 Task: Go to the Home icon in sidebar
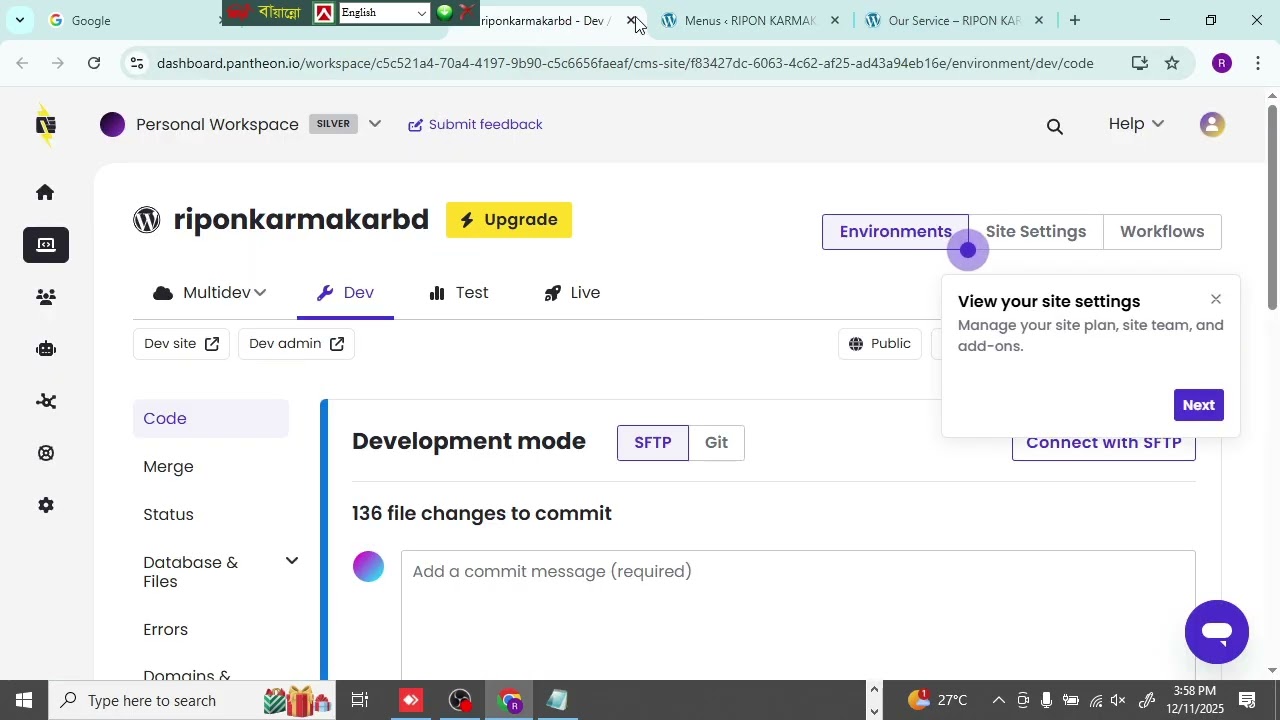pos(45,192)
